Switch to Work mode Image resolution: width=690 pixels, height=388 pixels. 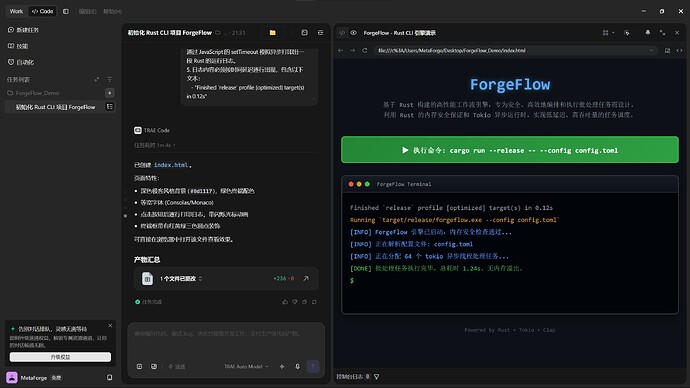pos(16,11)
